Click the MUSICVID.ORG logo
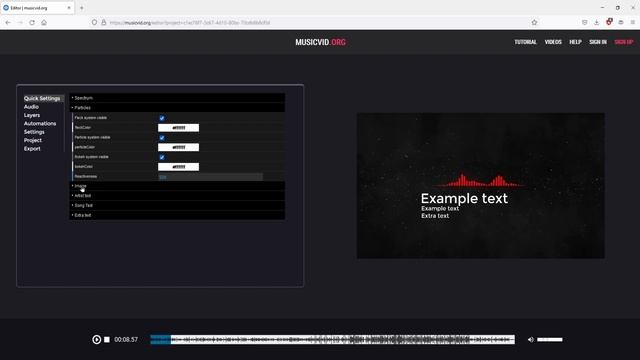The height and width of the screenshot is (360, 640). 320,42
